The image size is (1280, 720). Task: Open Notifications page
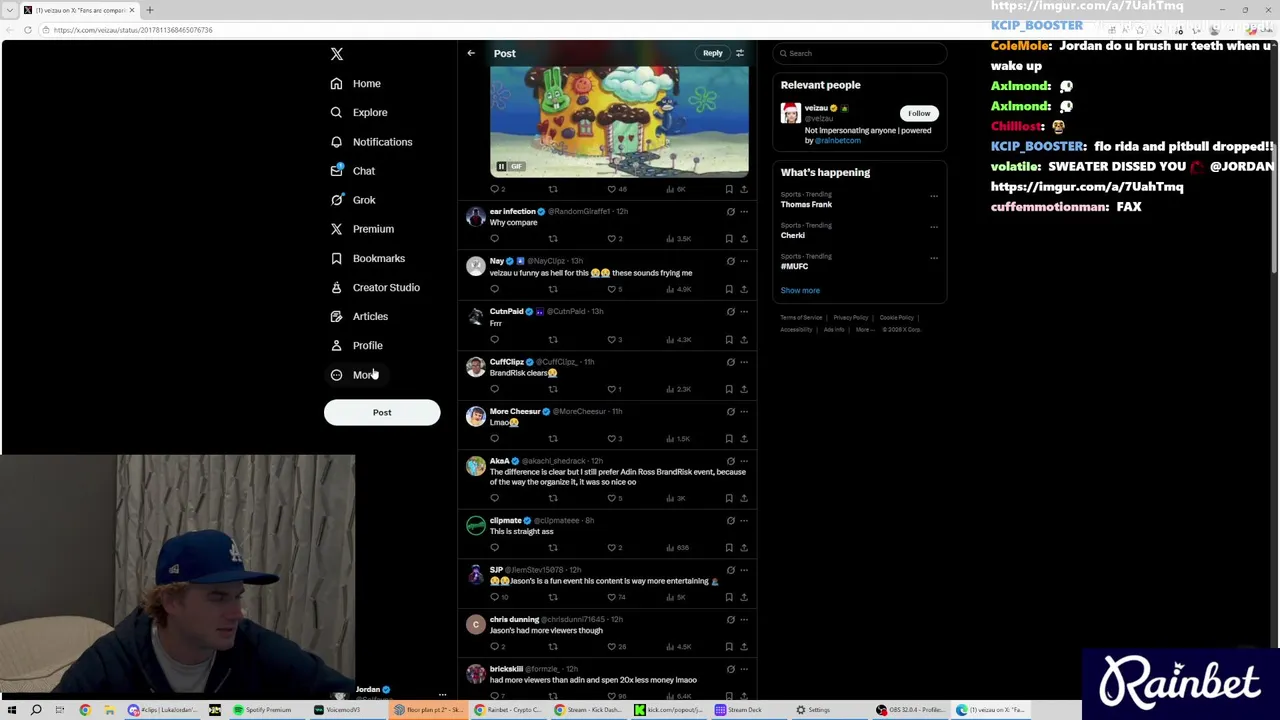[x=371, y=142]
